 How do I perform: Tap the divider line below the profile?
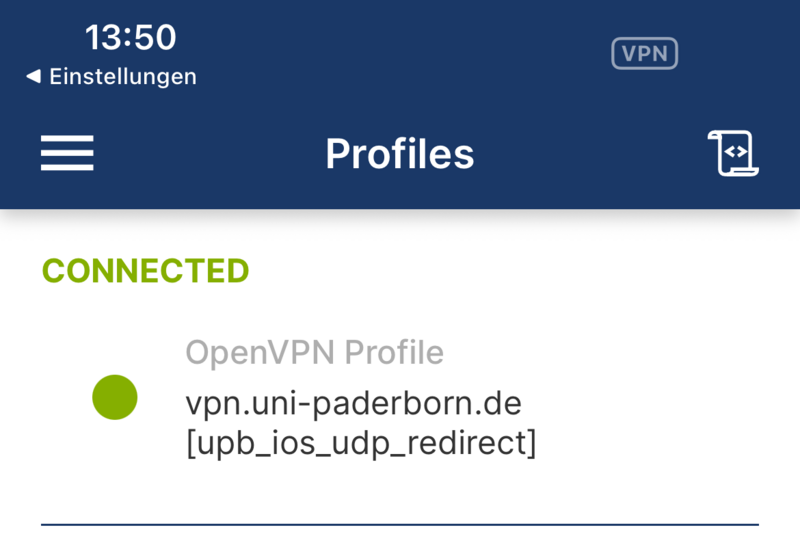[x=400, y=524]
